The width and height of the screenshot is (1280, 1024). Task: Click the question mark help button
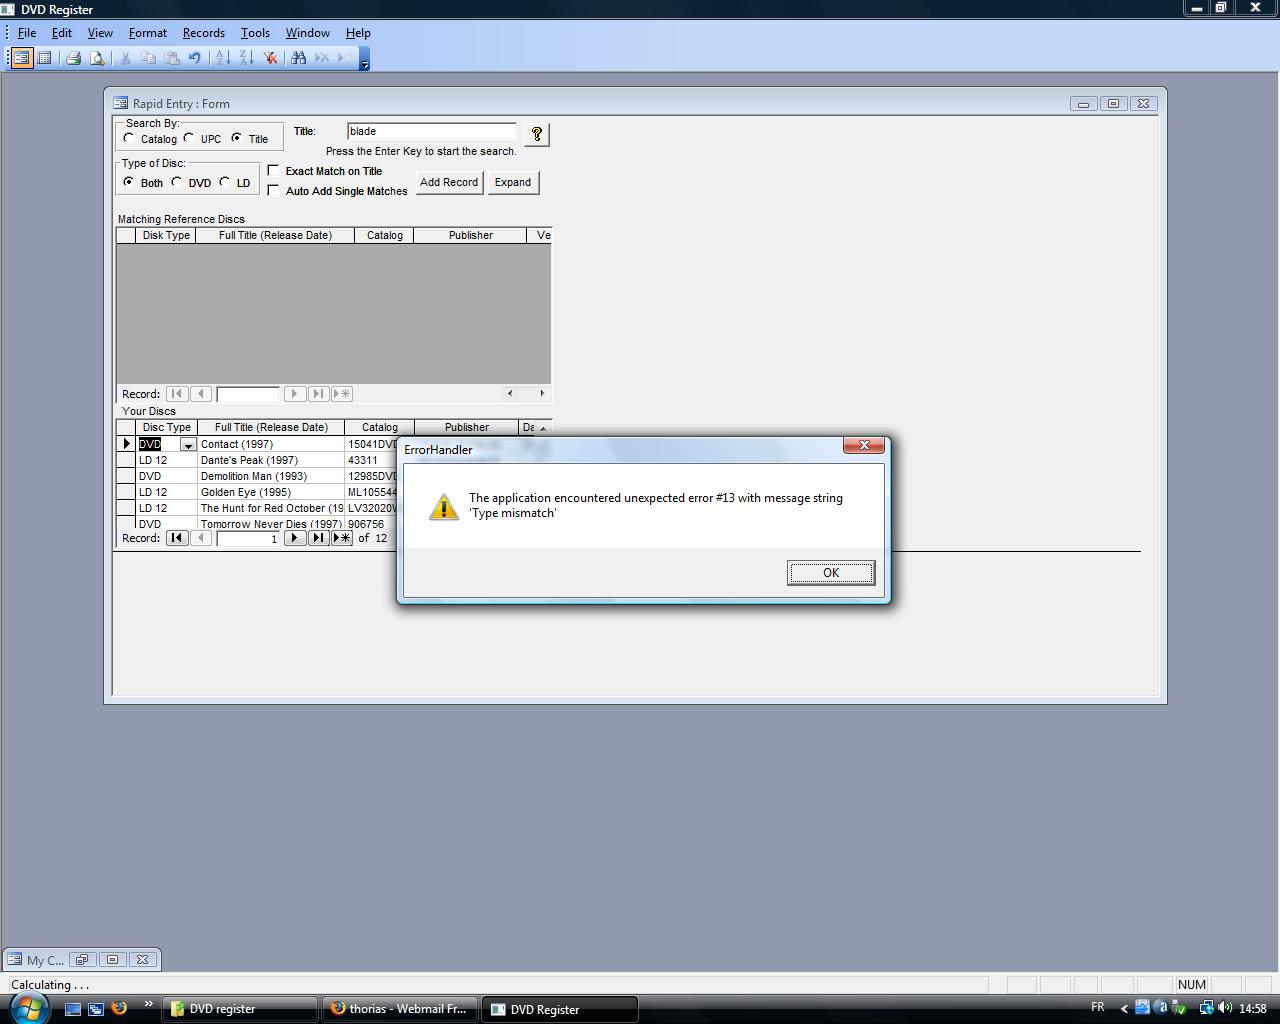coord(536,134)
